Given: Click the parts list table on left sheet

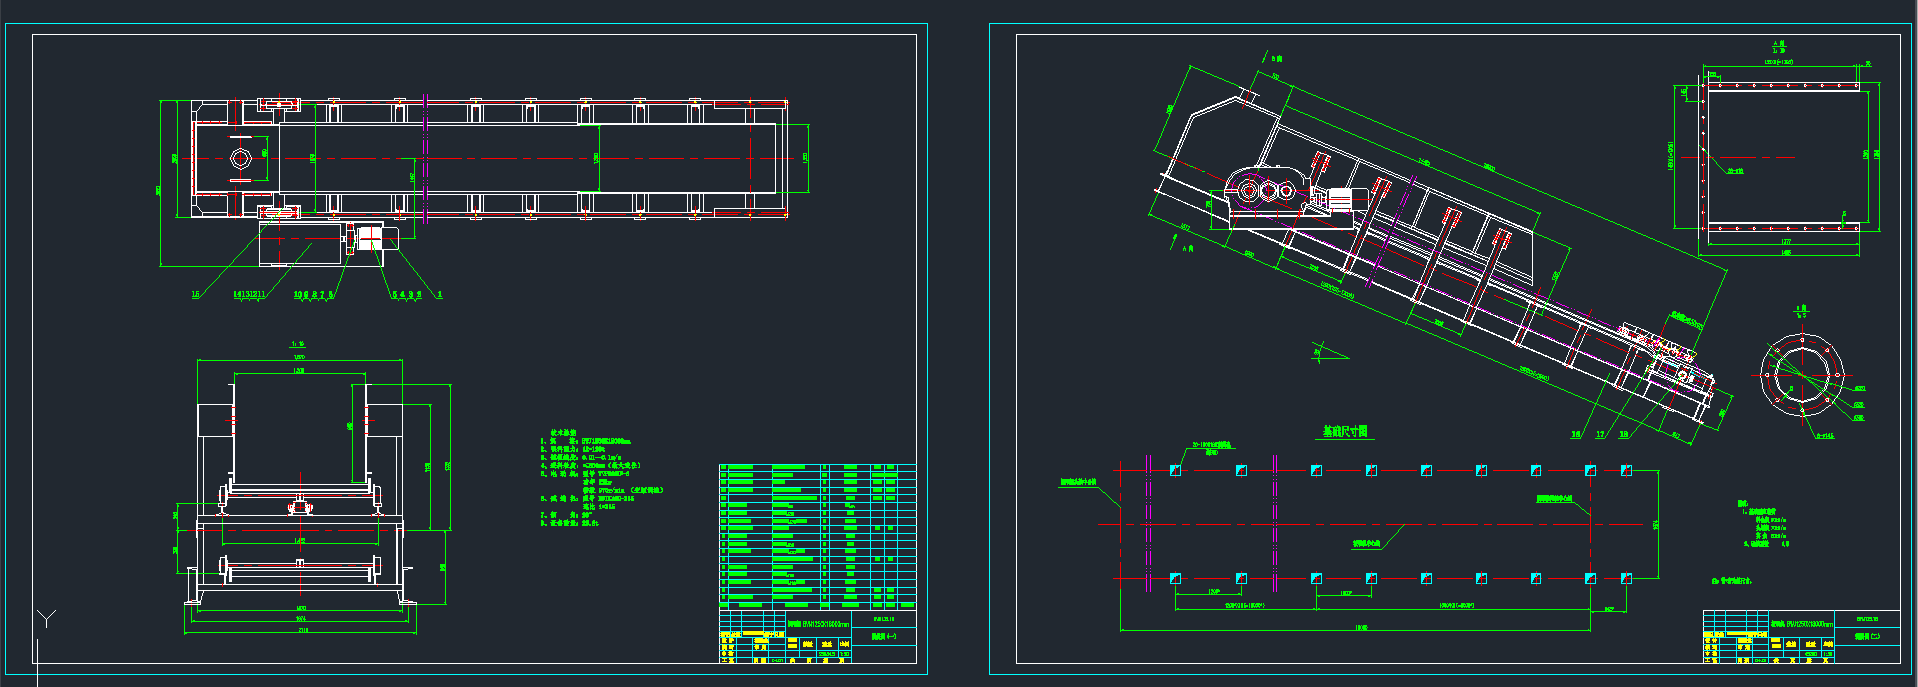Looking at the screenshot, I should tap(817, 535).
